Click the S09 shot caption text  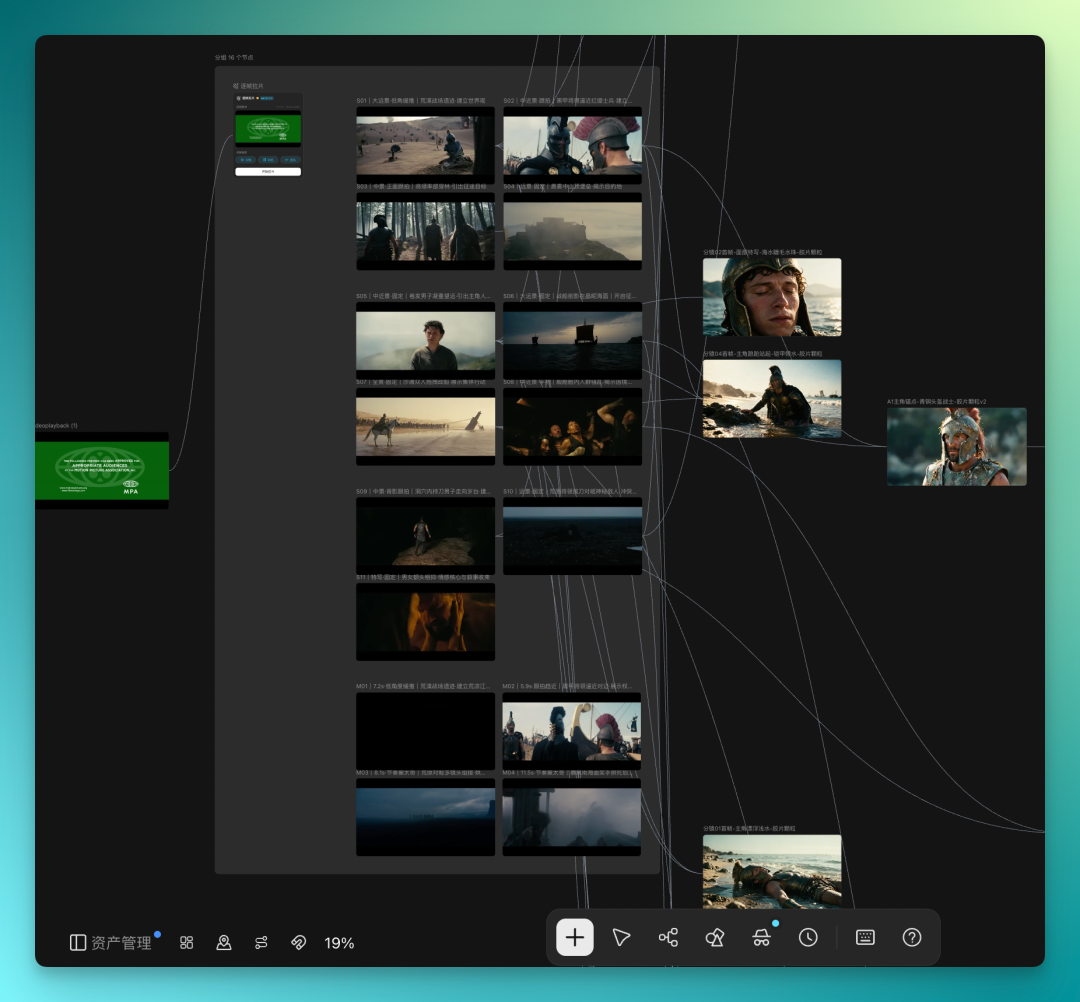point(423,492)
